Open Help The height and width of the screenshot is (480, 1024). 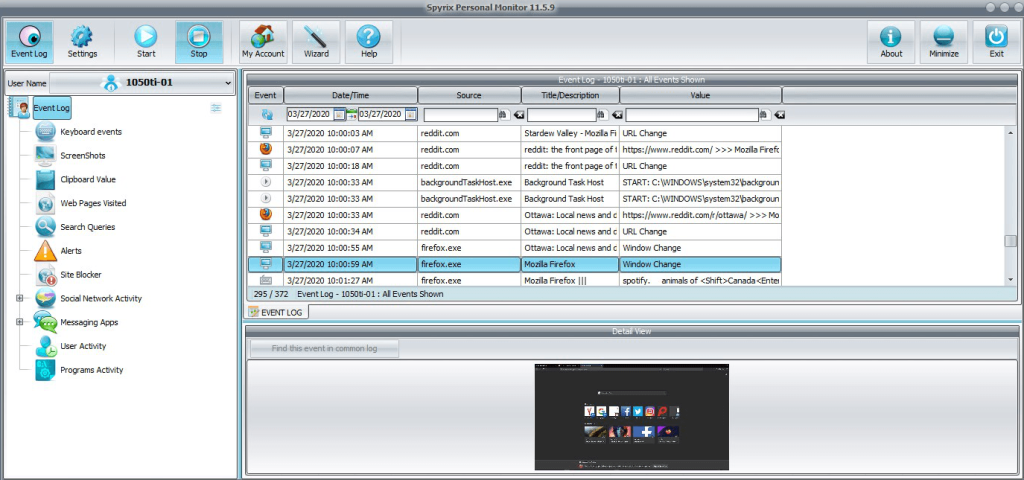369,42
